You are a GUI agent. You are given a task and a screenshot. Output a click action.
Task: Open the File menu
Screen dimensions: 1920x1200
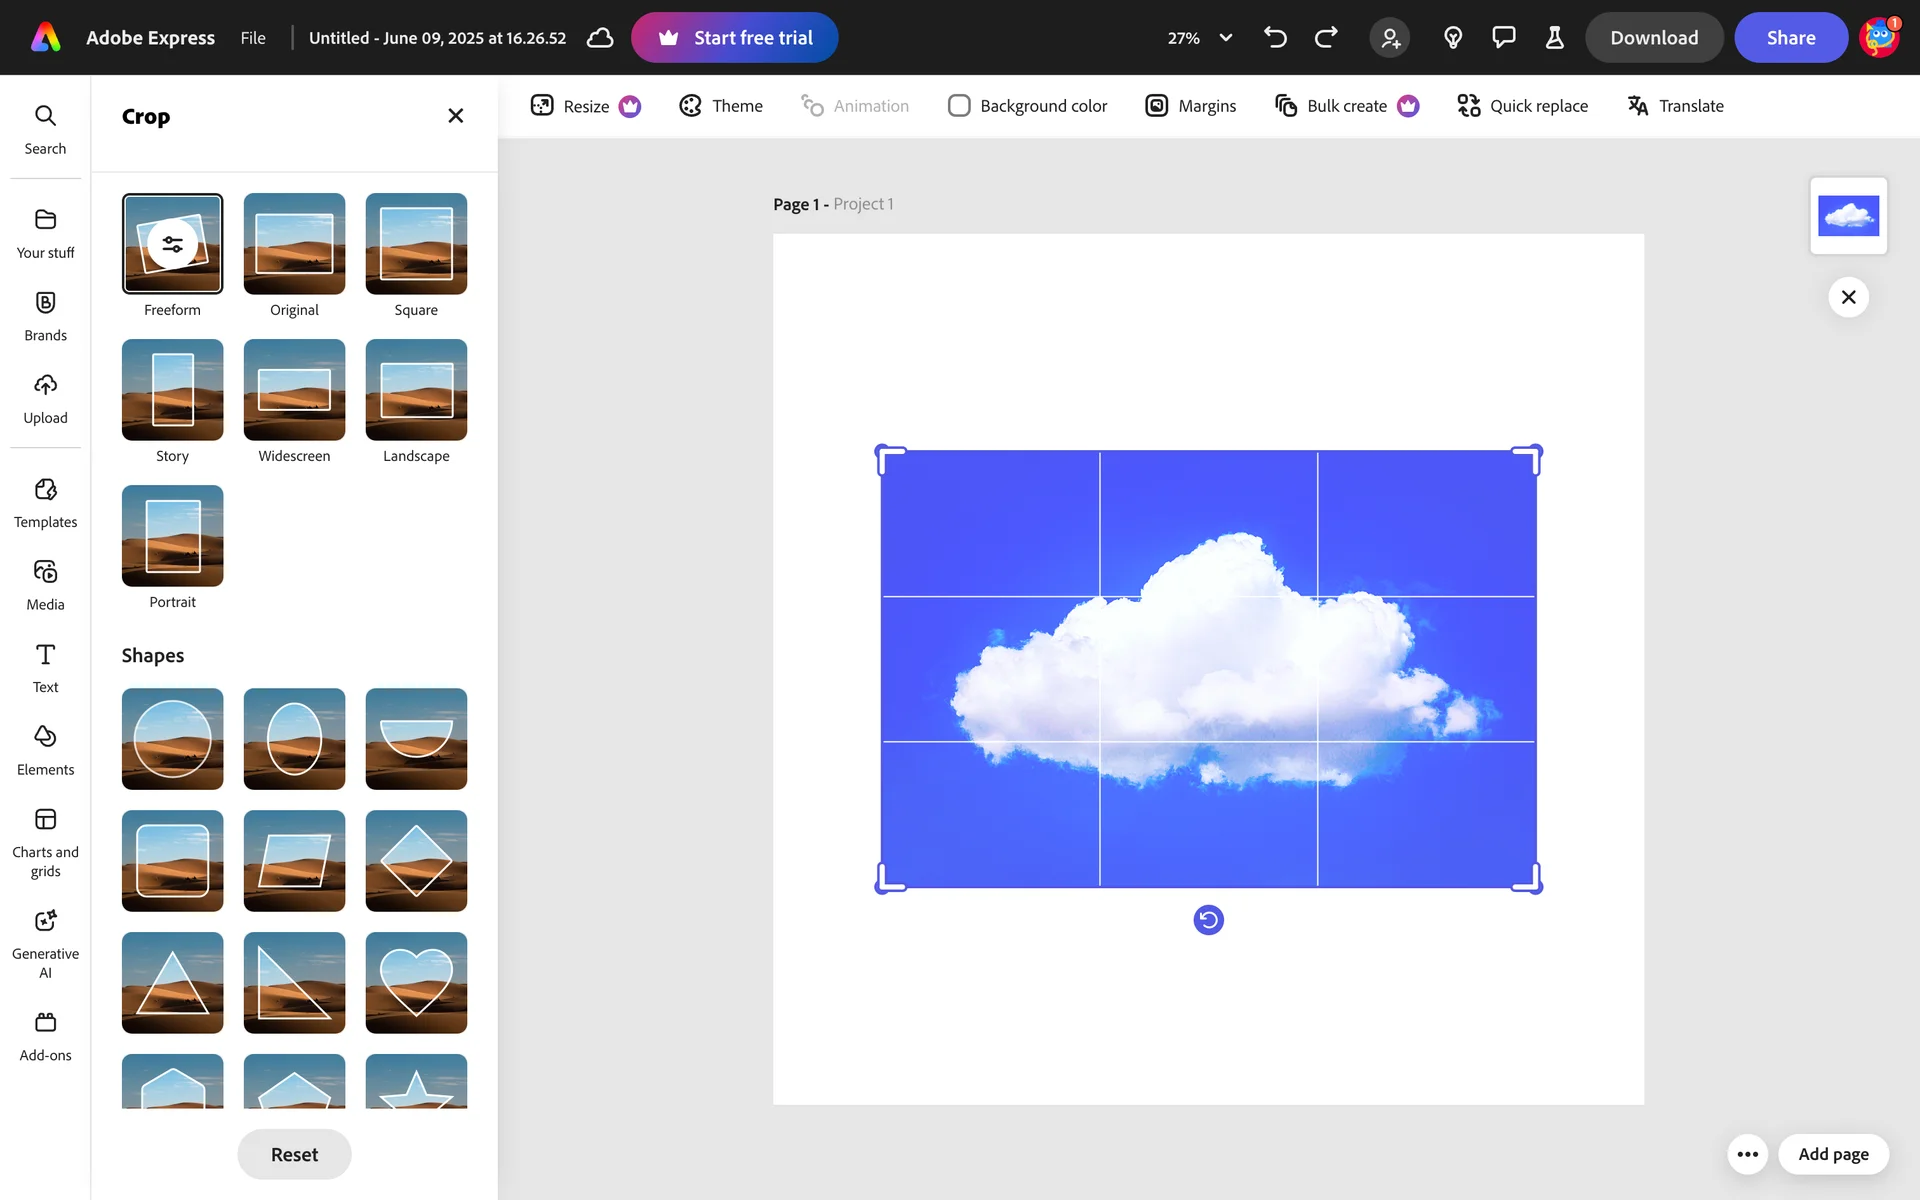click(x=253, y=38)
